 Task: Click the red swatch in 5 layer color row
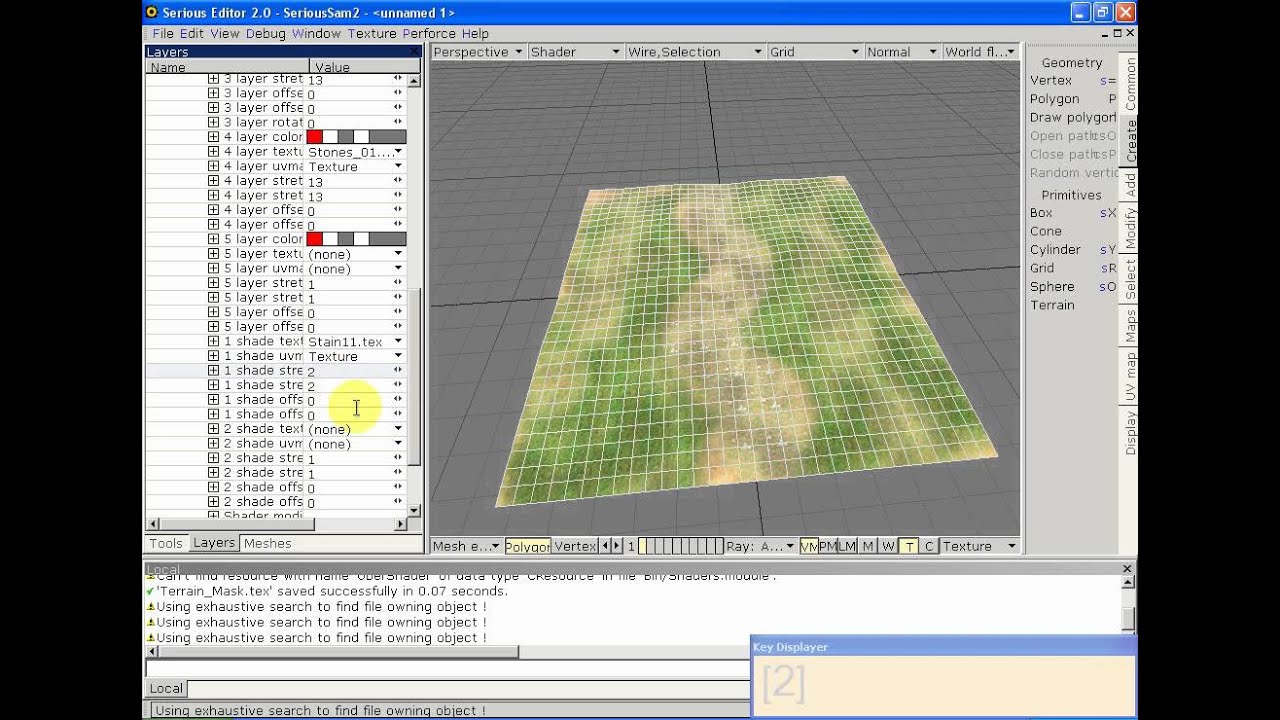point(314,239)
